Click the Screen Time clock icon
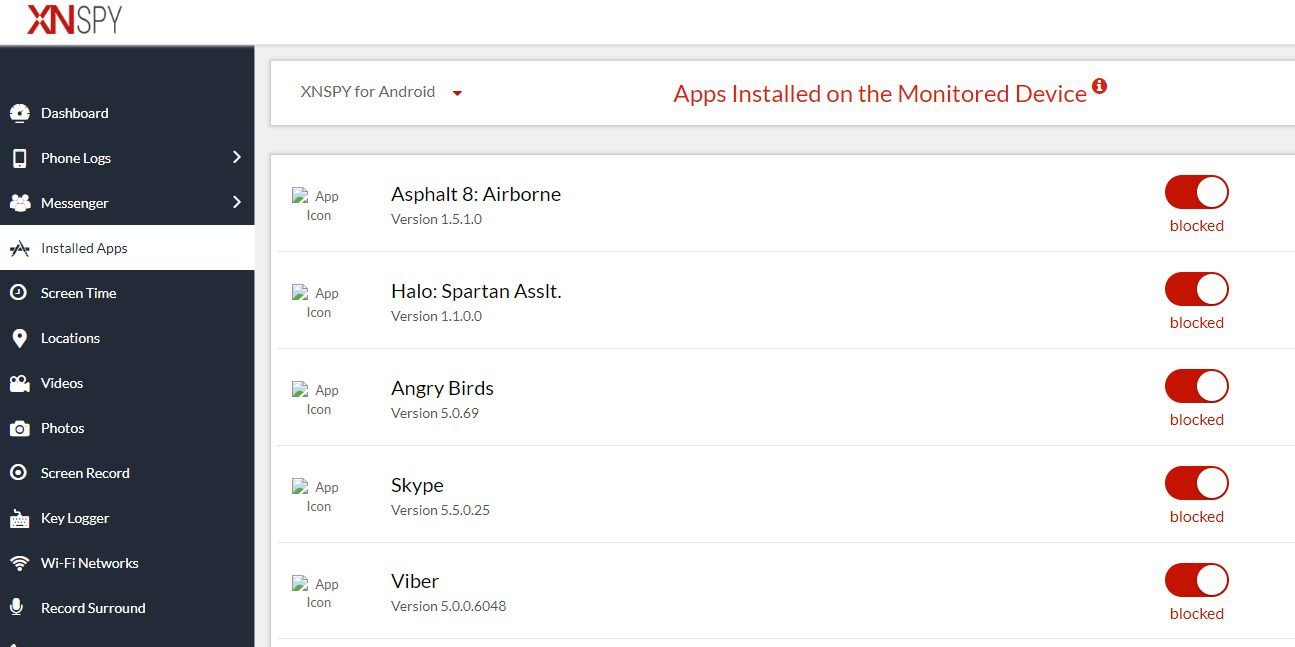The image size is (1295, 647). click(19, 293)
